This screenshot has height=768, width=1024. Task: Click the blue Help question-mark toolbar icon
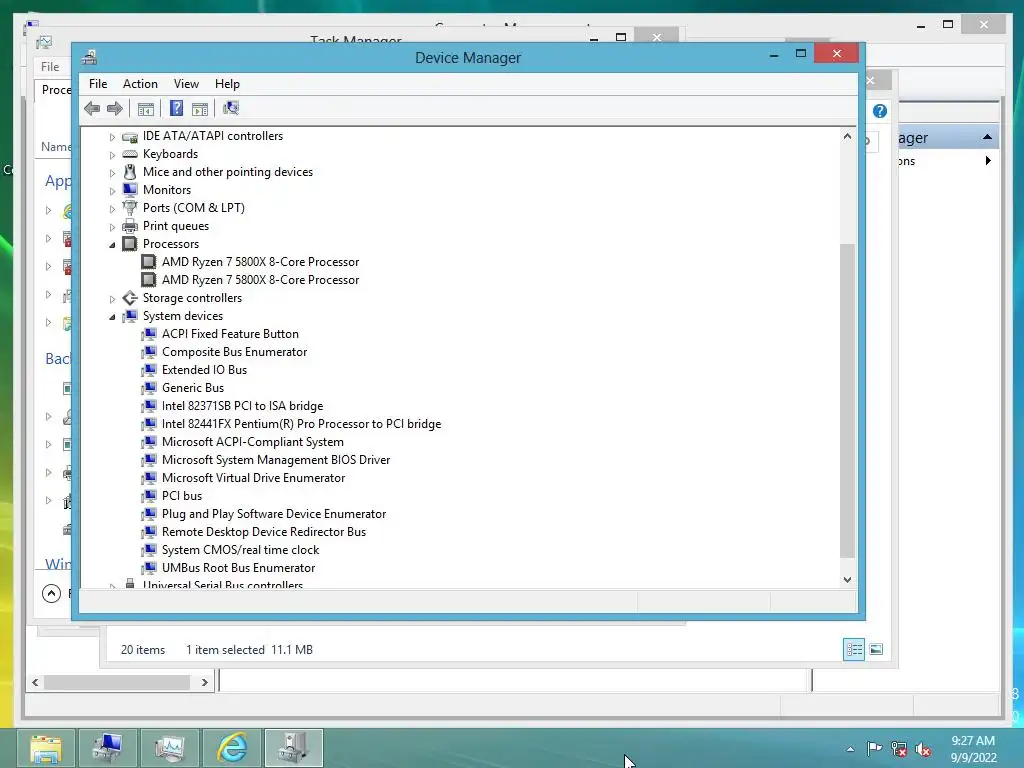[176, 108]
